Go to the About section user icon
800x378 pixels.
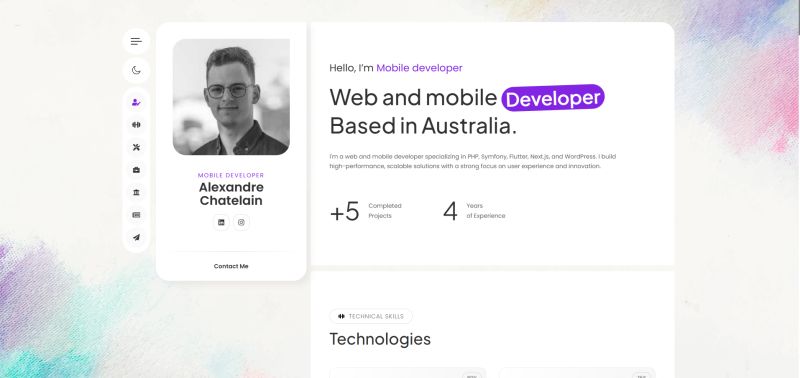pos(136,103)
